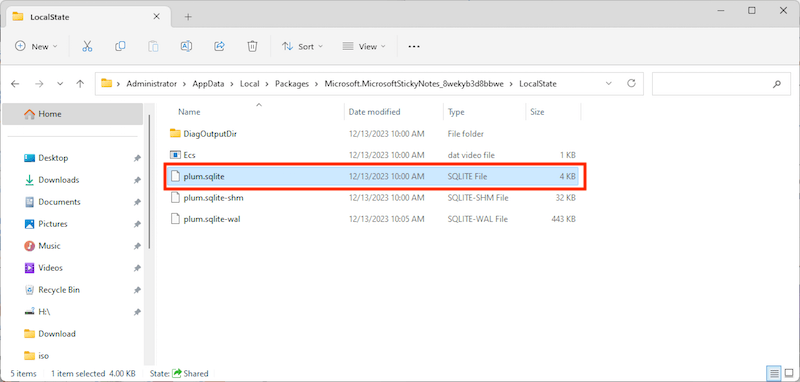The image size is (800, 382).
Task: Open the See more ellipsis menu
Action: (414, 46)
